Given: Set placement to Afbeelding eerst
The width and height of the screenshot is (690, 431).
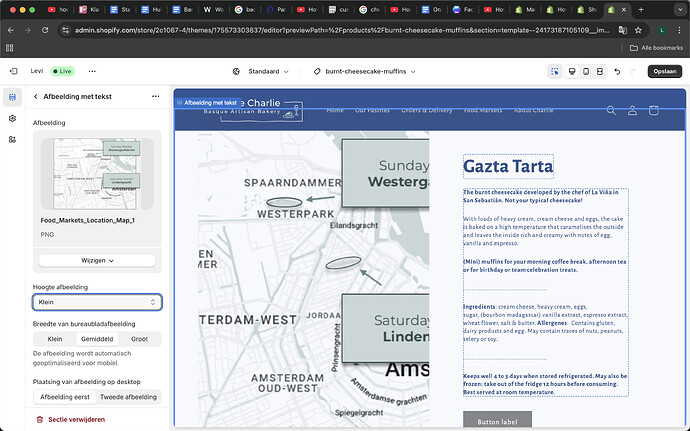Looking at the screenshot, I should pos(64,397).
